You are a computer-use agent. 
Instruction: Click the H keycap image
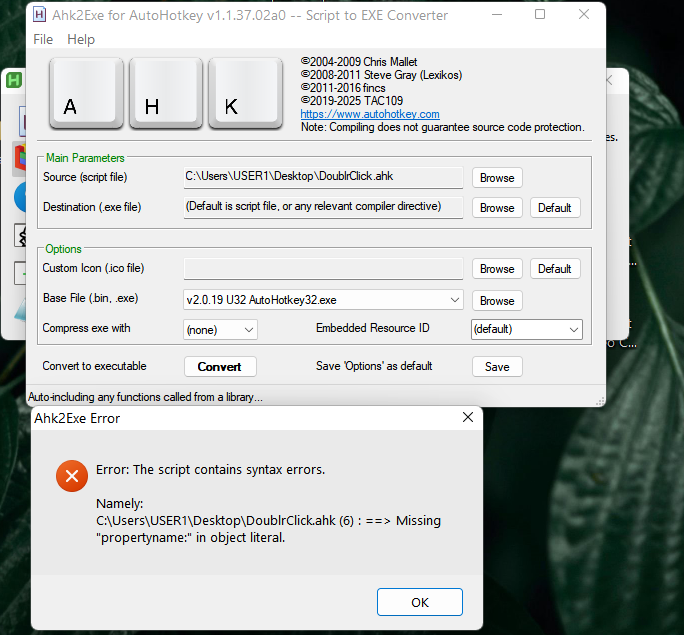click(166, 93)
